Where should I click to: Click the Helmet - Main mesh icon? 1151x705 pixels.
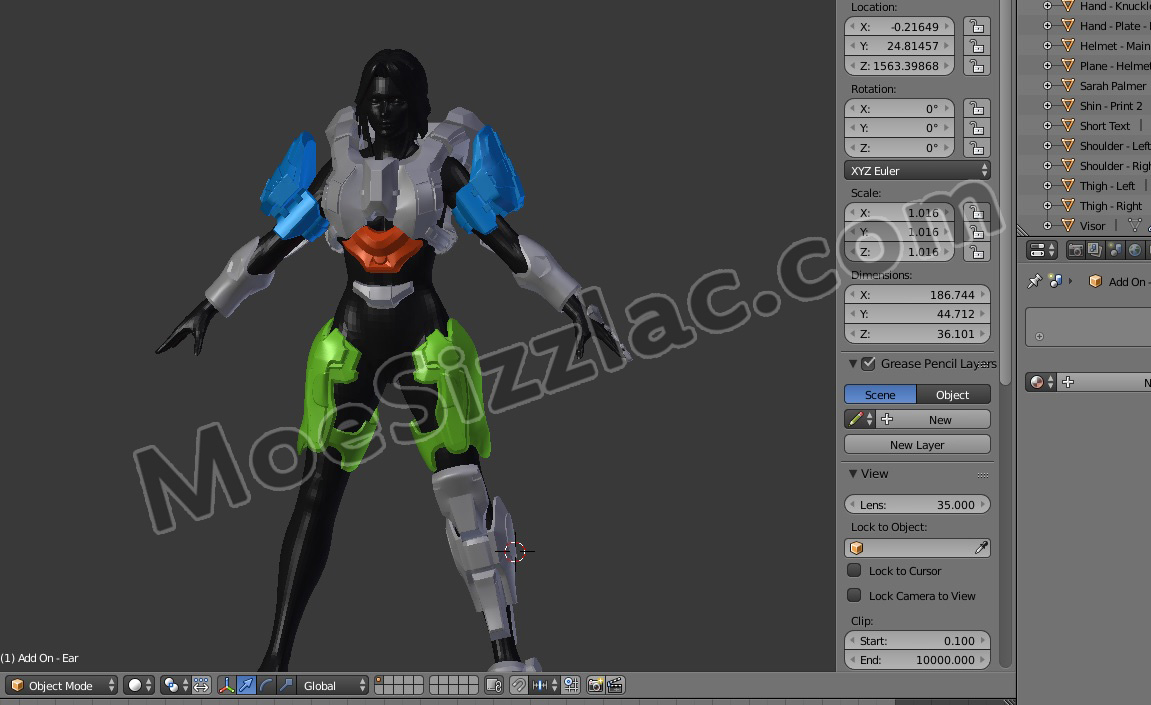click(1068, 46)
